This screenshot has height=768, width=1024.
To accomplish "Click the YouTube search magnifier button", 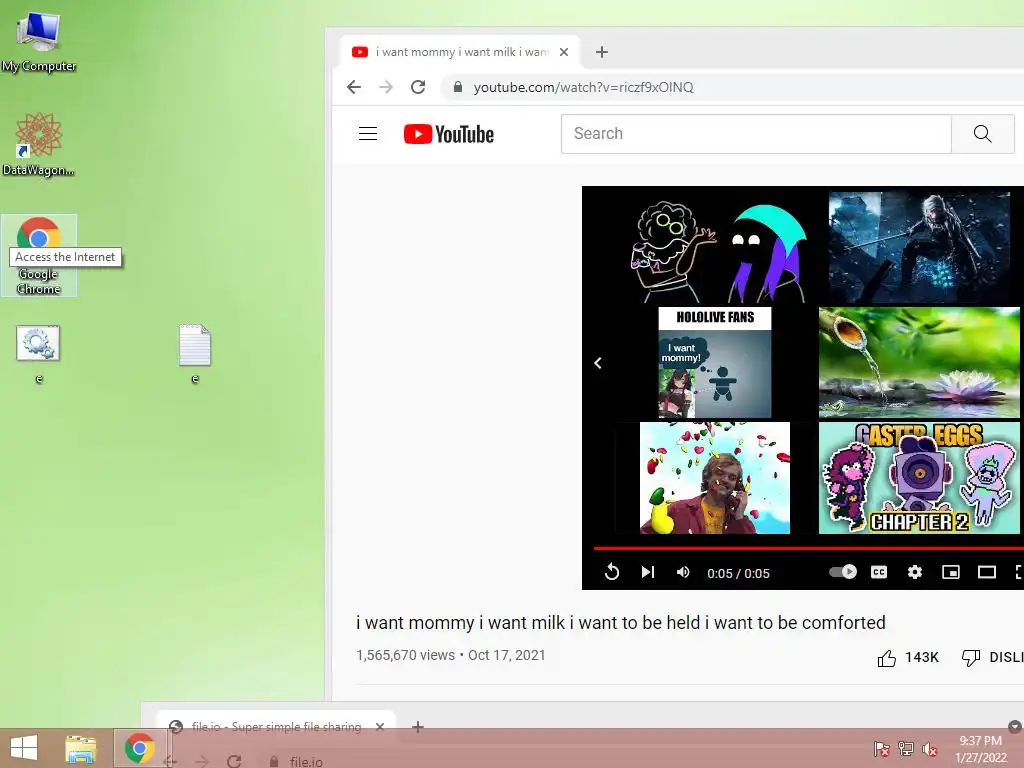I will click(x=982, y=134).
